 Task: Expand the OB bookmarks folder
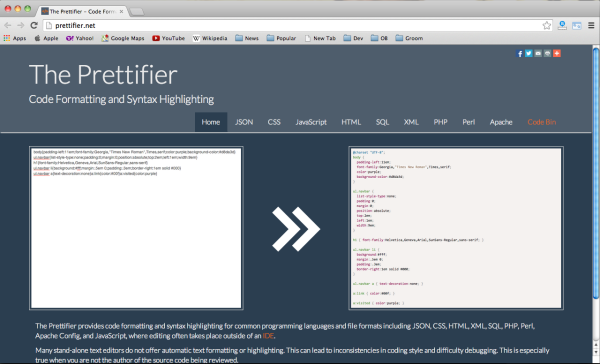tap(379, 38)
